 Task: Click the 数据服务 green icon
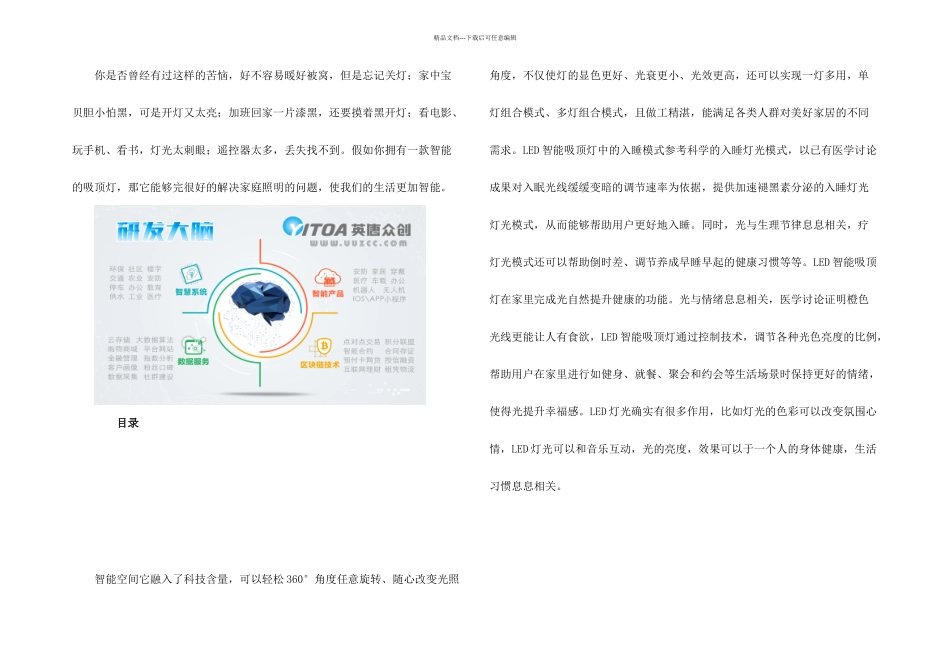pyautogui.click(x=193, y=347)
